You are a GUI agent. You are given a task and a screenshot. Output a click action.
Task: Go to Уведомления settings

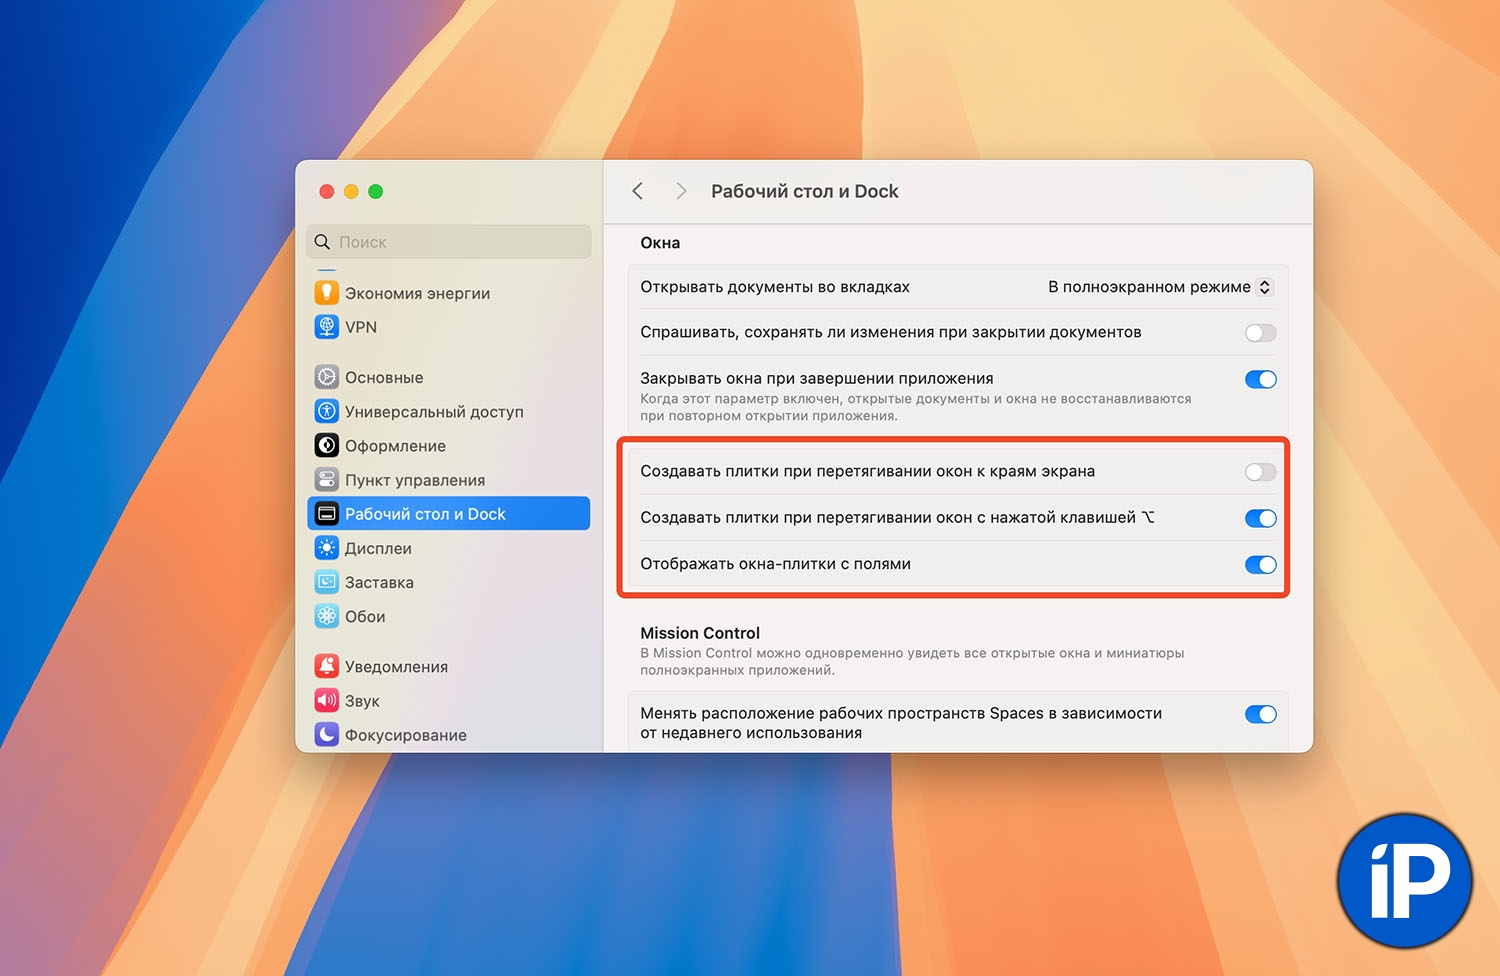pyautogui.click(x=448, y=666)
